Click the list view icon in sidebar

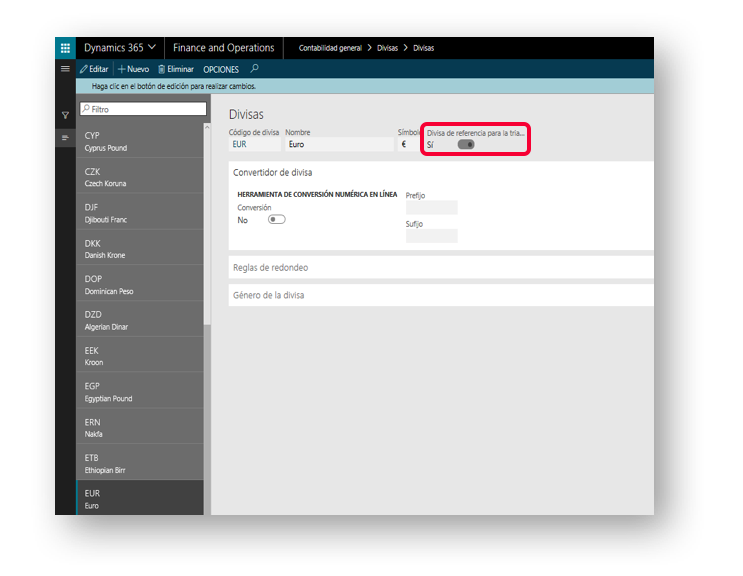[65, 138]
